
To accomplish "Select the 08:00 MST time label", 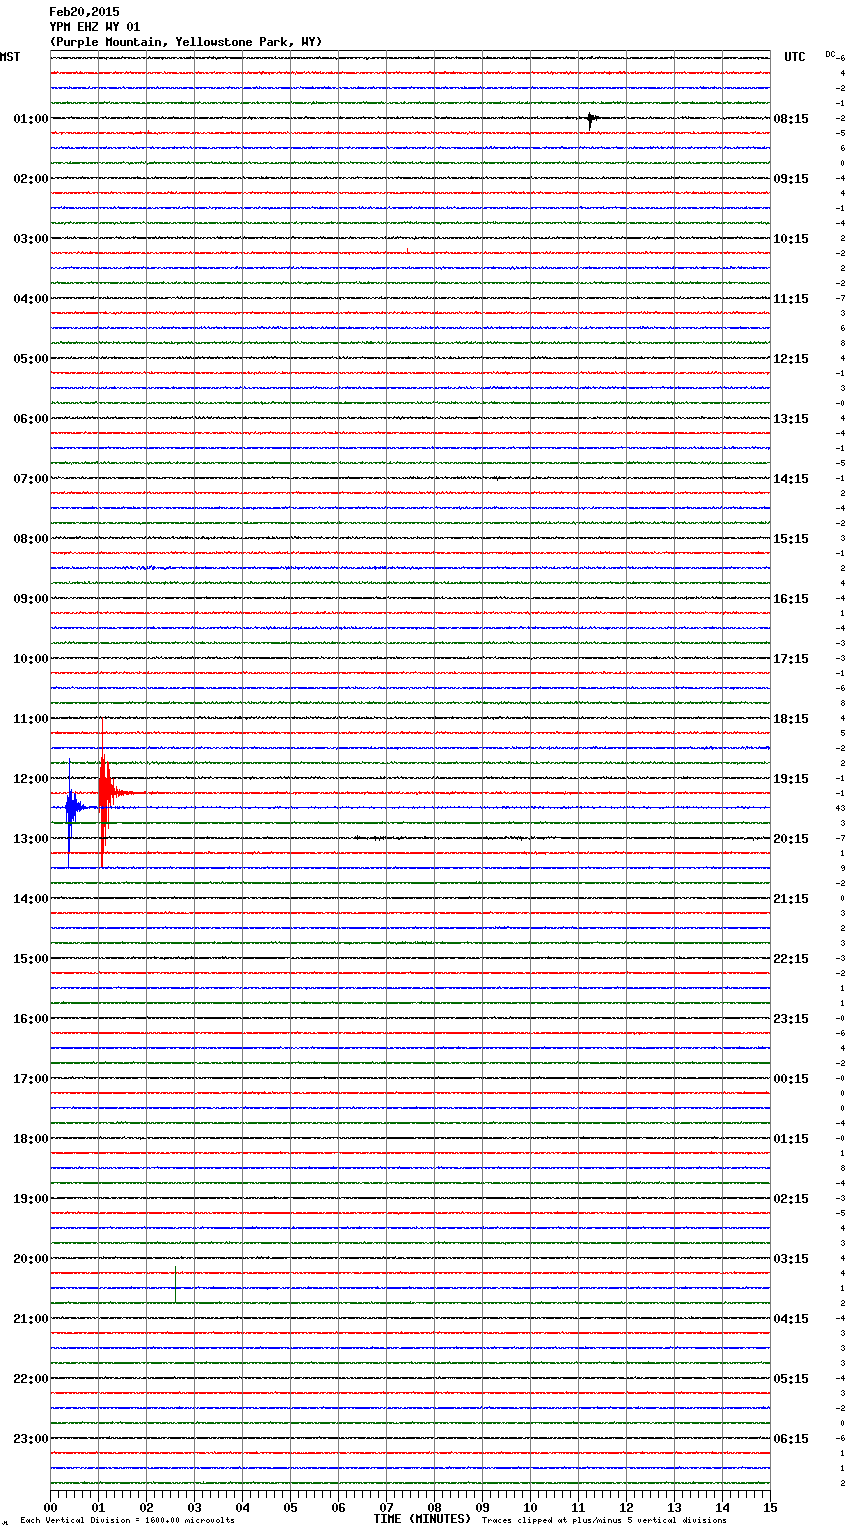I will [31, 539].
